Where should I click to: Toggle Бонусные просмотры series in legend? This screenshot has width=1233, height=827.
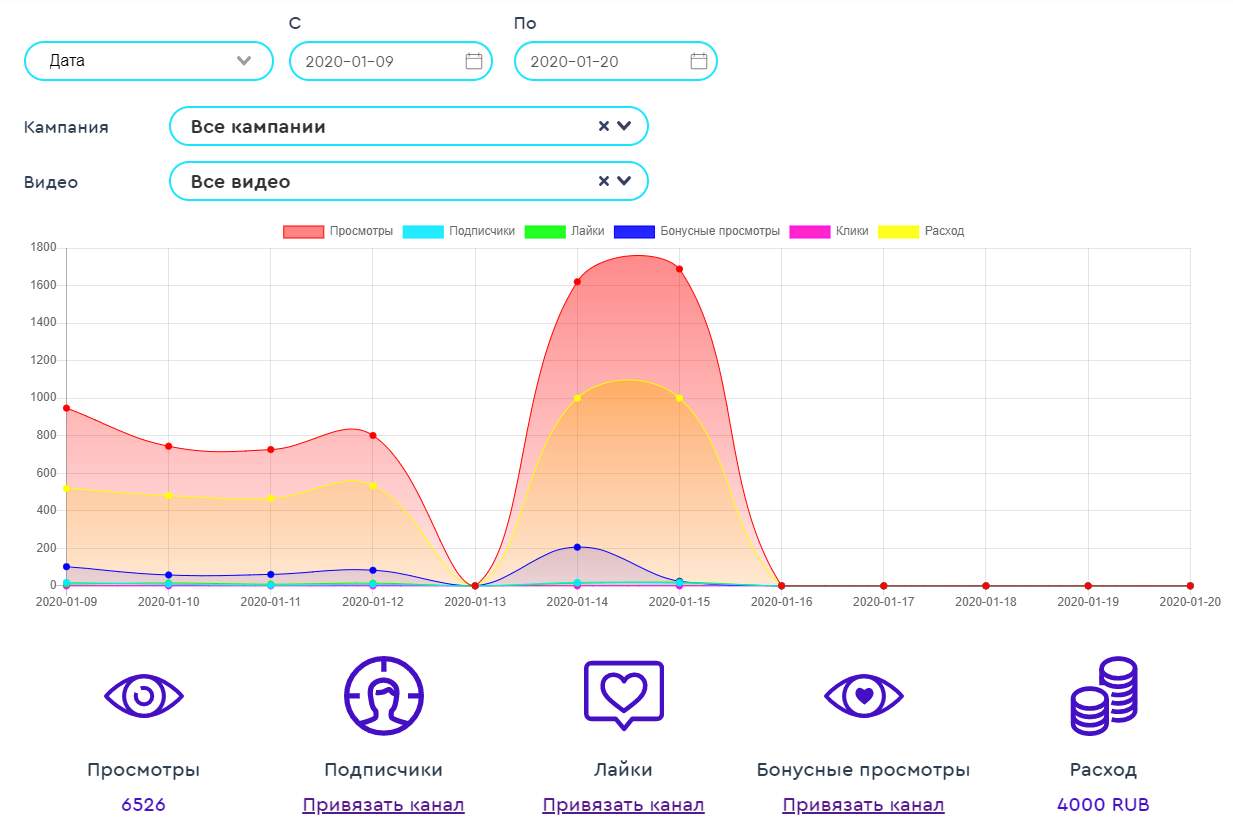[696, 231]
